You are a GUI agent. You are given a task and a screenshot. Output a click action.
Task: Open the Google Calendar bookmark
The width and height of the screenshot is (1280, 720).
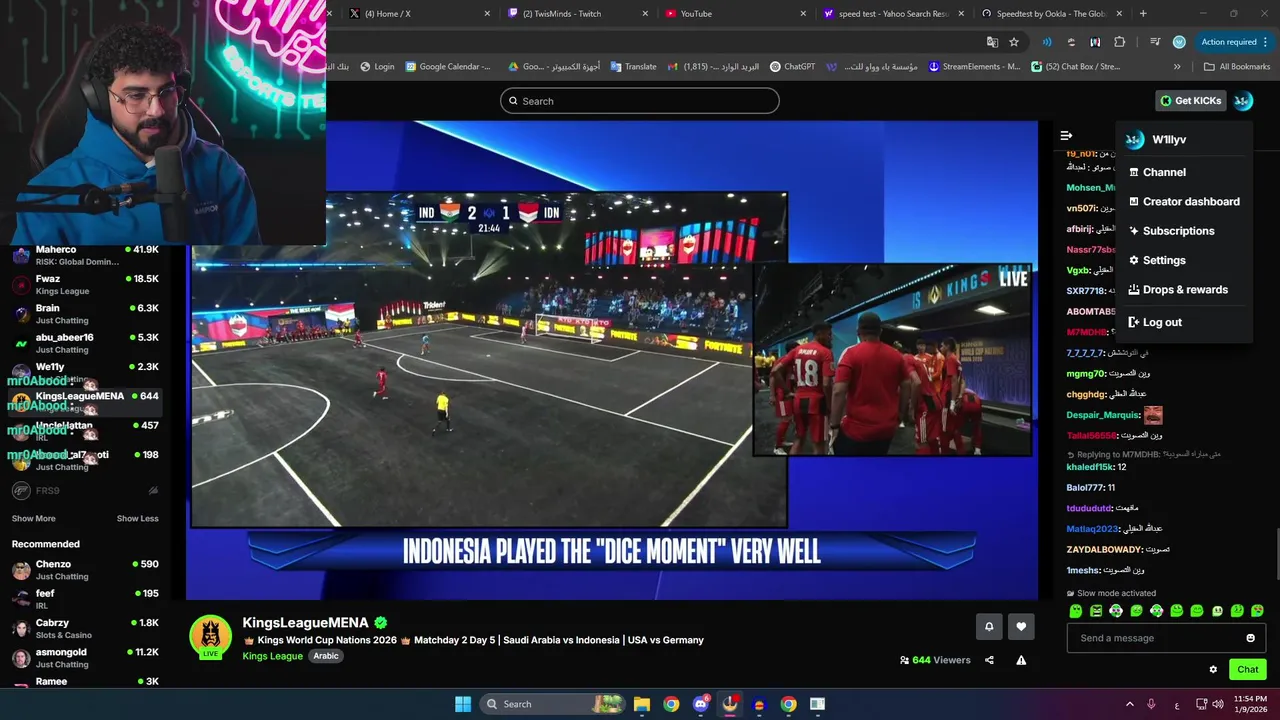pyautogui.click(x=448, y=67)
